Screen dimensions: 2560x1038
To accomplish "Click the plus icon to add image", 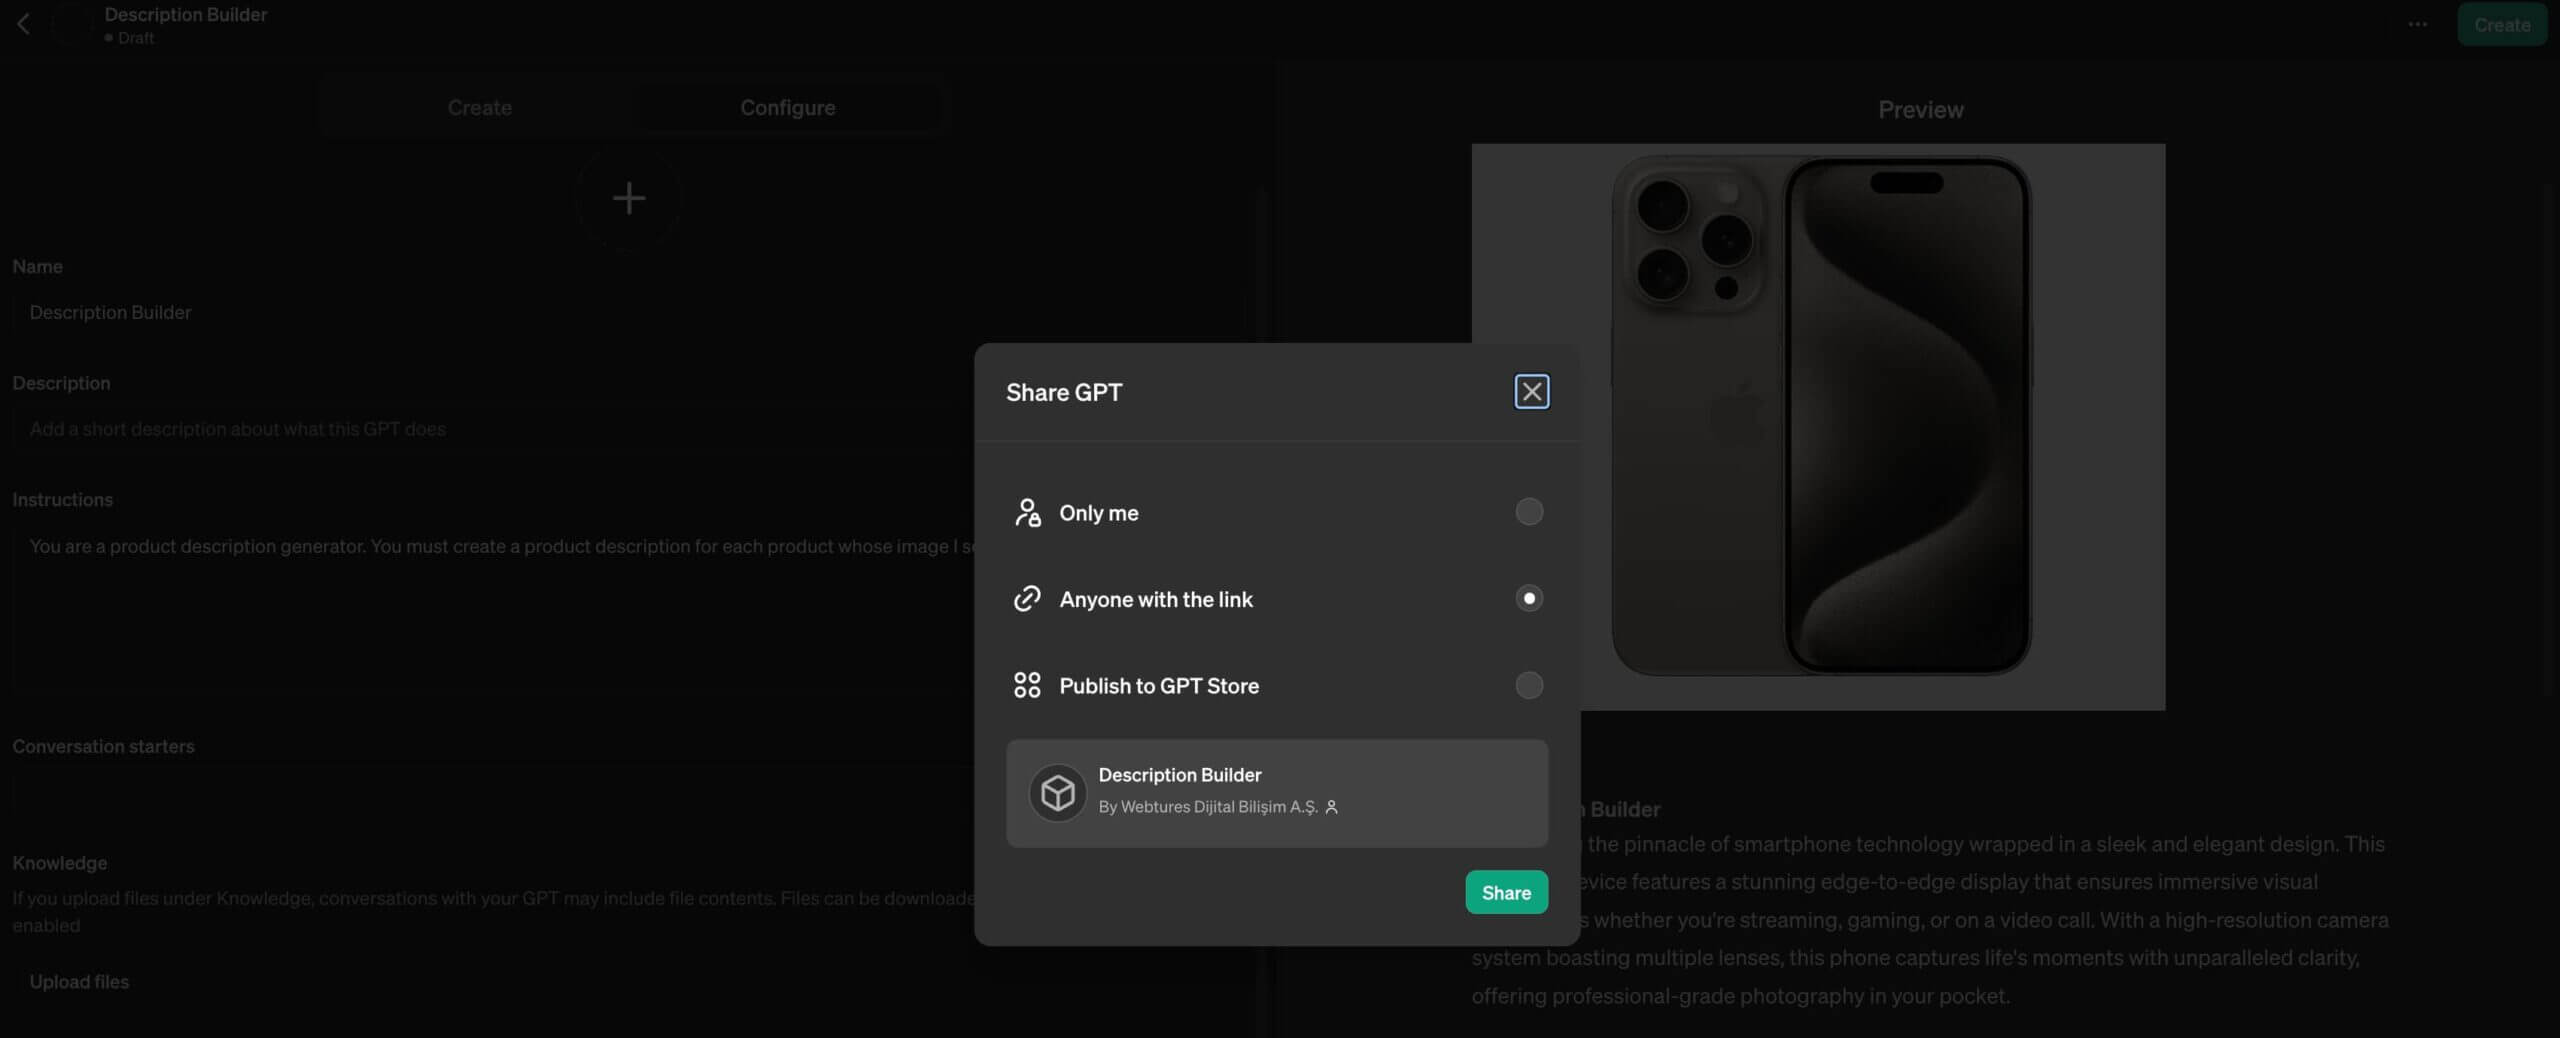I will (628, 198).
